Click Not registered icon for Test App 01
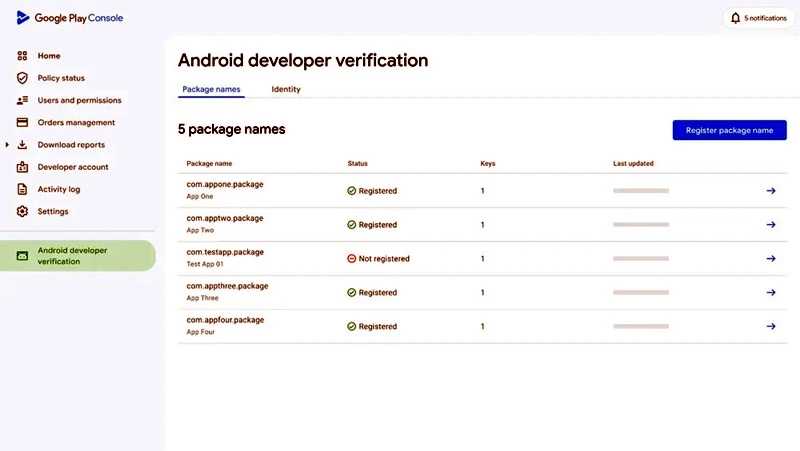Viewport: 800px width, 451px height. [352, 259]
